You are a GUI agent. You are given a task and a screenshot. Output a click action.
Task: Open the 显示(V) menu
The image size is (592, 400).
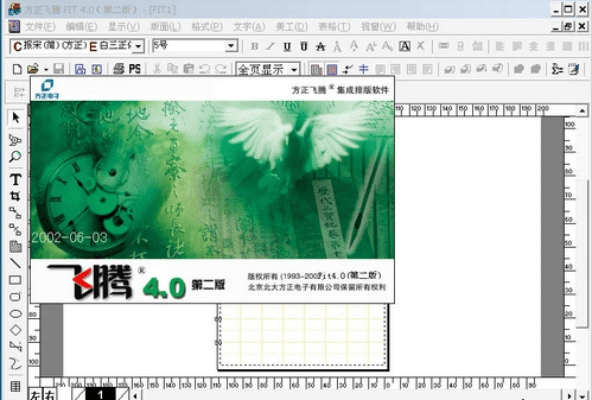[123, 27]
